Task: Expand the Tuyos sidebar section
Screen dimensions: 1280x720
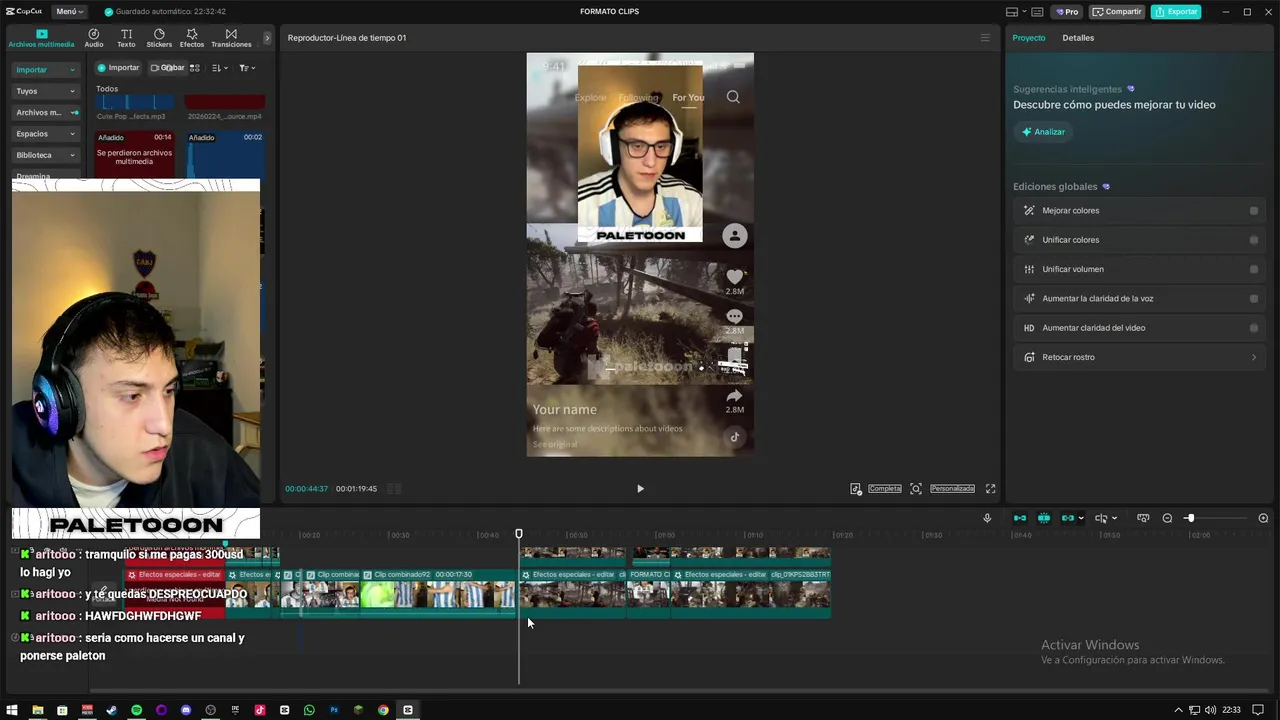Action: point(46,91)
